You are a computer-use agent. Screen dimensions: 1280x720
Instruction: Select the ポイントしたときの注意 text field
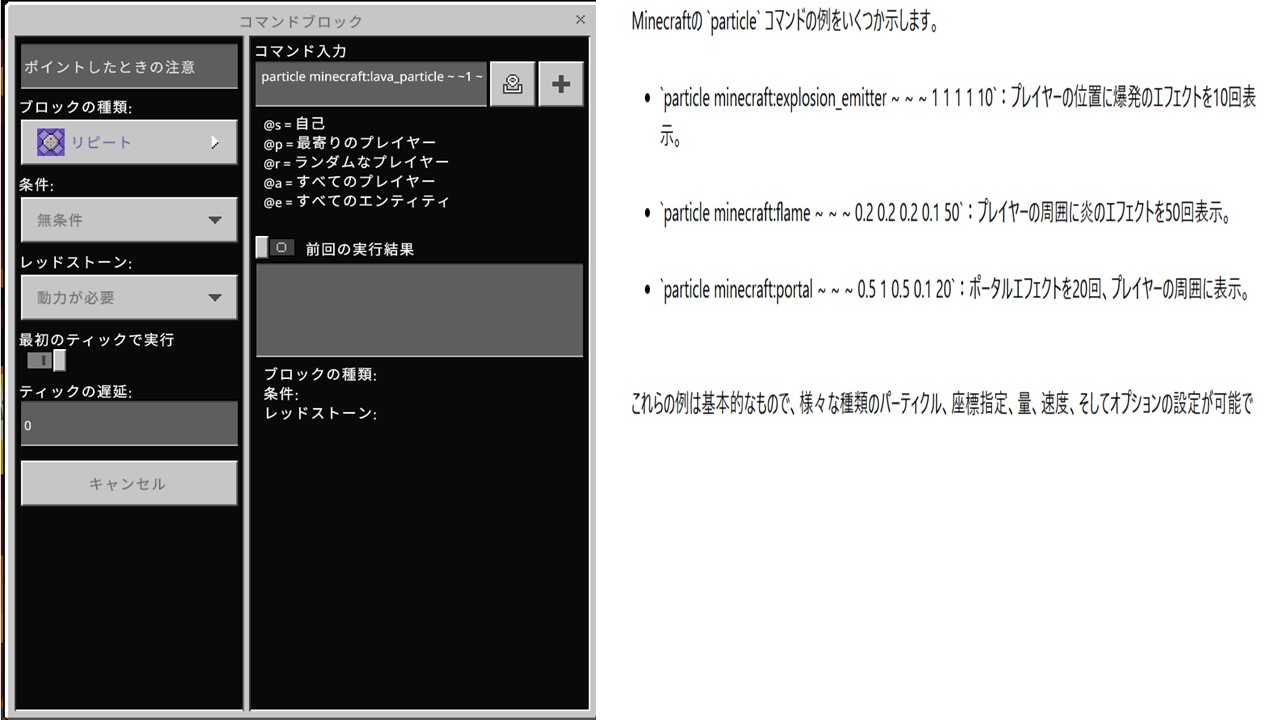click(x=128, y=67)
